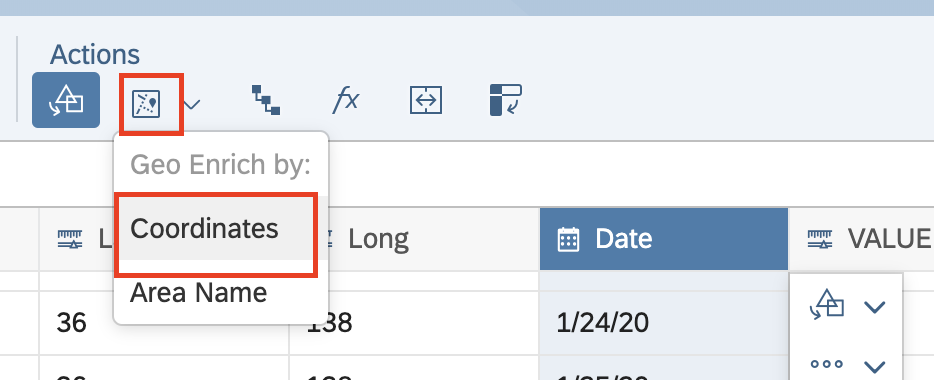Expand chevron beside the three-dots icon
Image resolution: width=934 pixels, height=380 pixels.
pyautogui.click(x=874, y=365)
